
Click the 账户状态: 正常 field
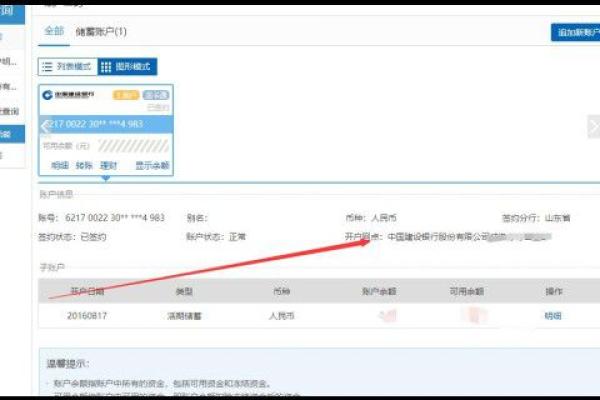(x=216, y=237)
